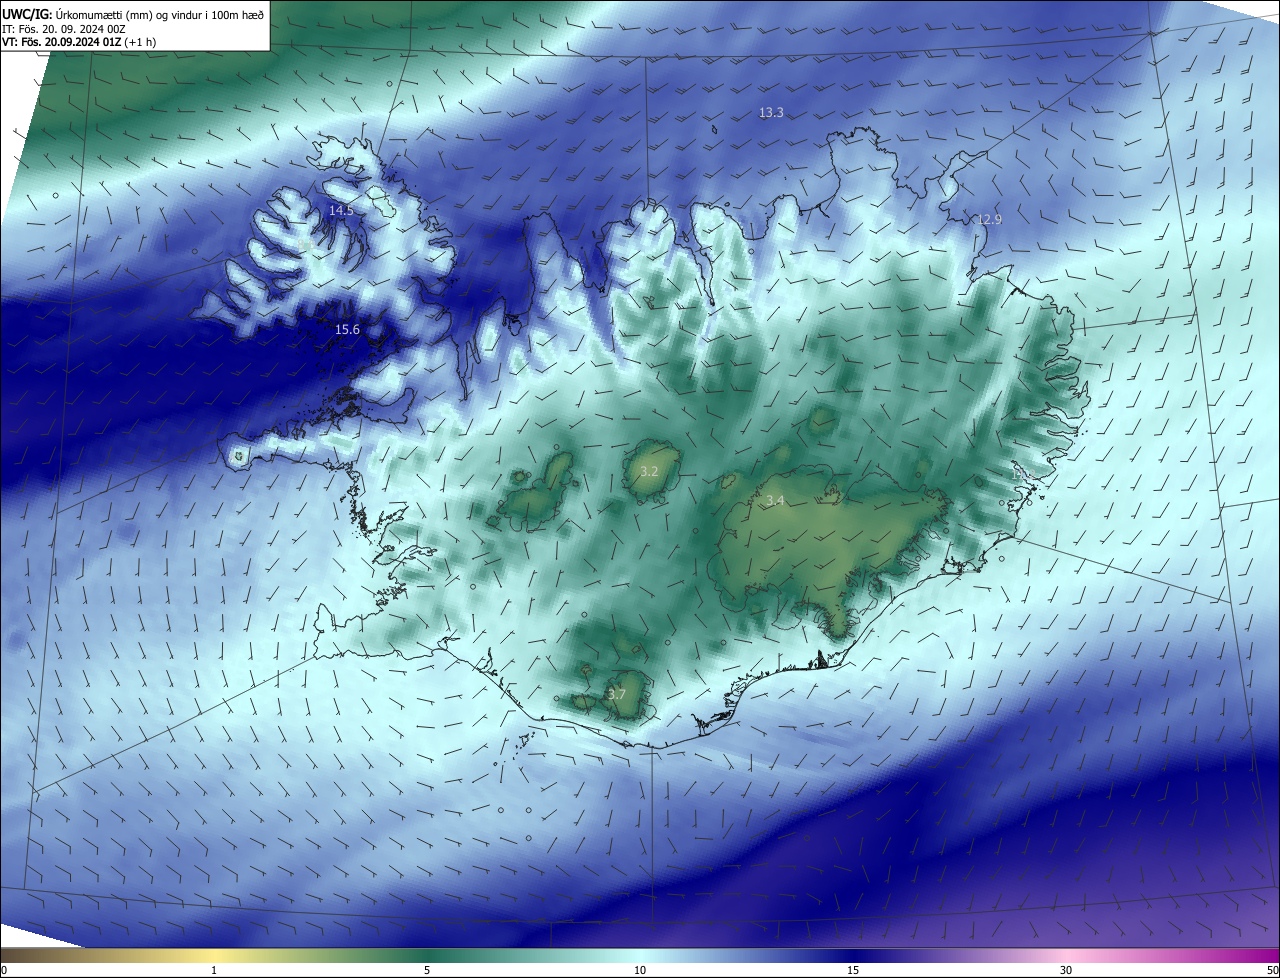Click the color scale label 10
1280x978 pixels.
coord(640,970)
